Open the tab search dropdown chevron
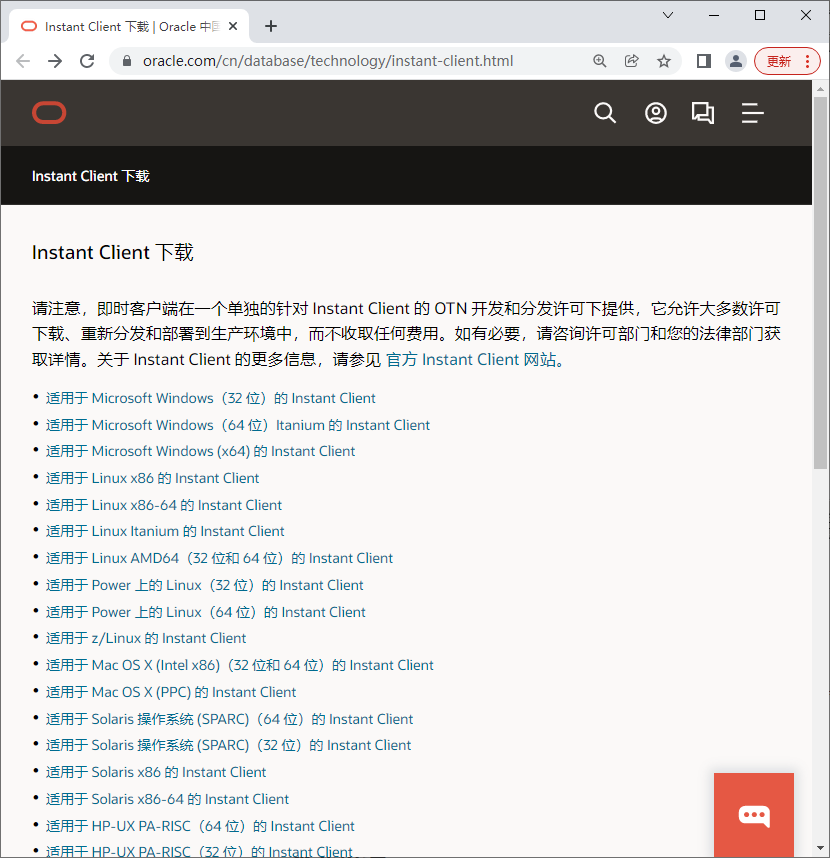This screenshot has width=830, height=858. [668, 15]
